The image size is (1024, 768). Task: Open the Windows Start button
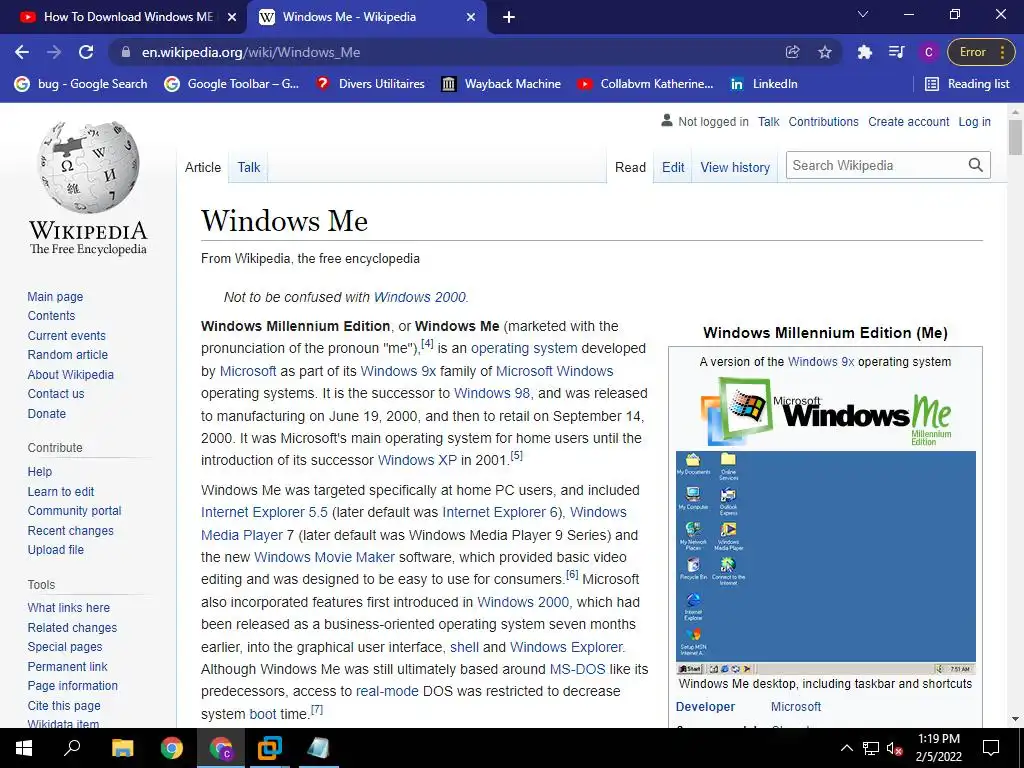[x=24, y=748]
